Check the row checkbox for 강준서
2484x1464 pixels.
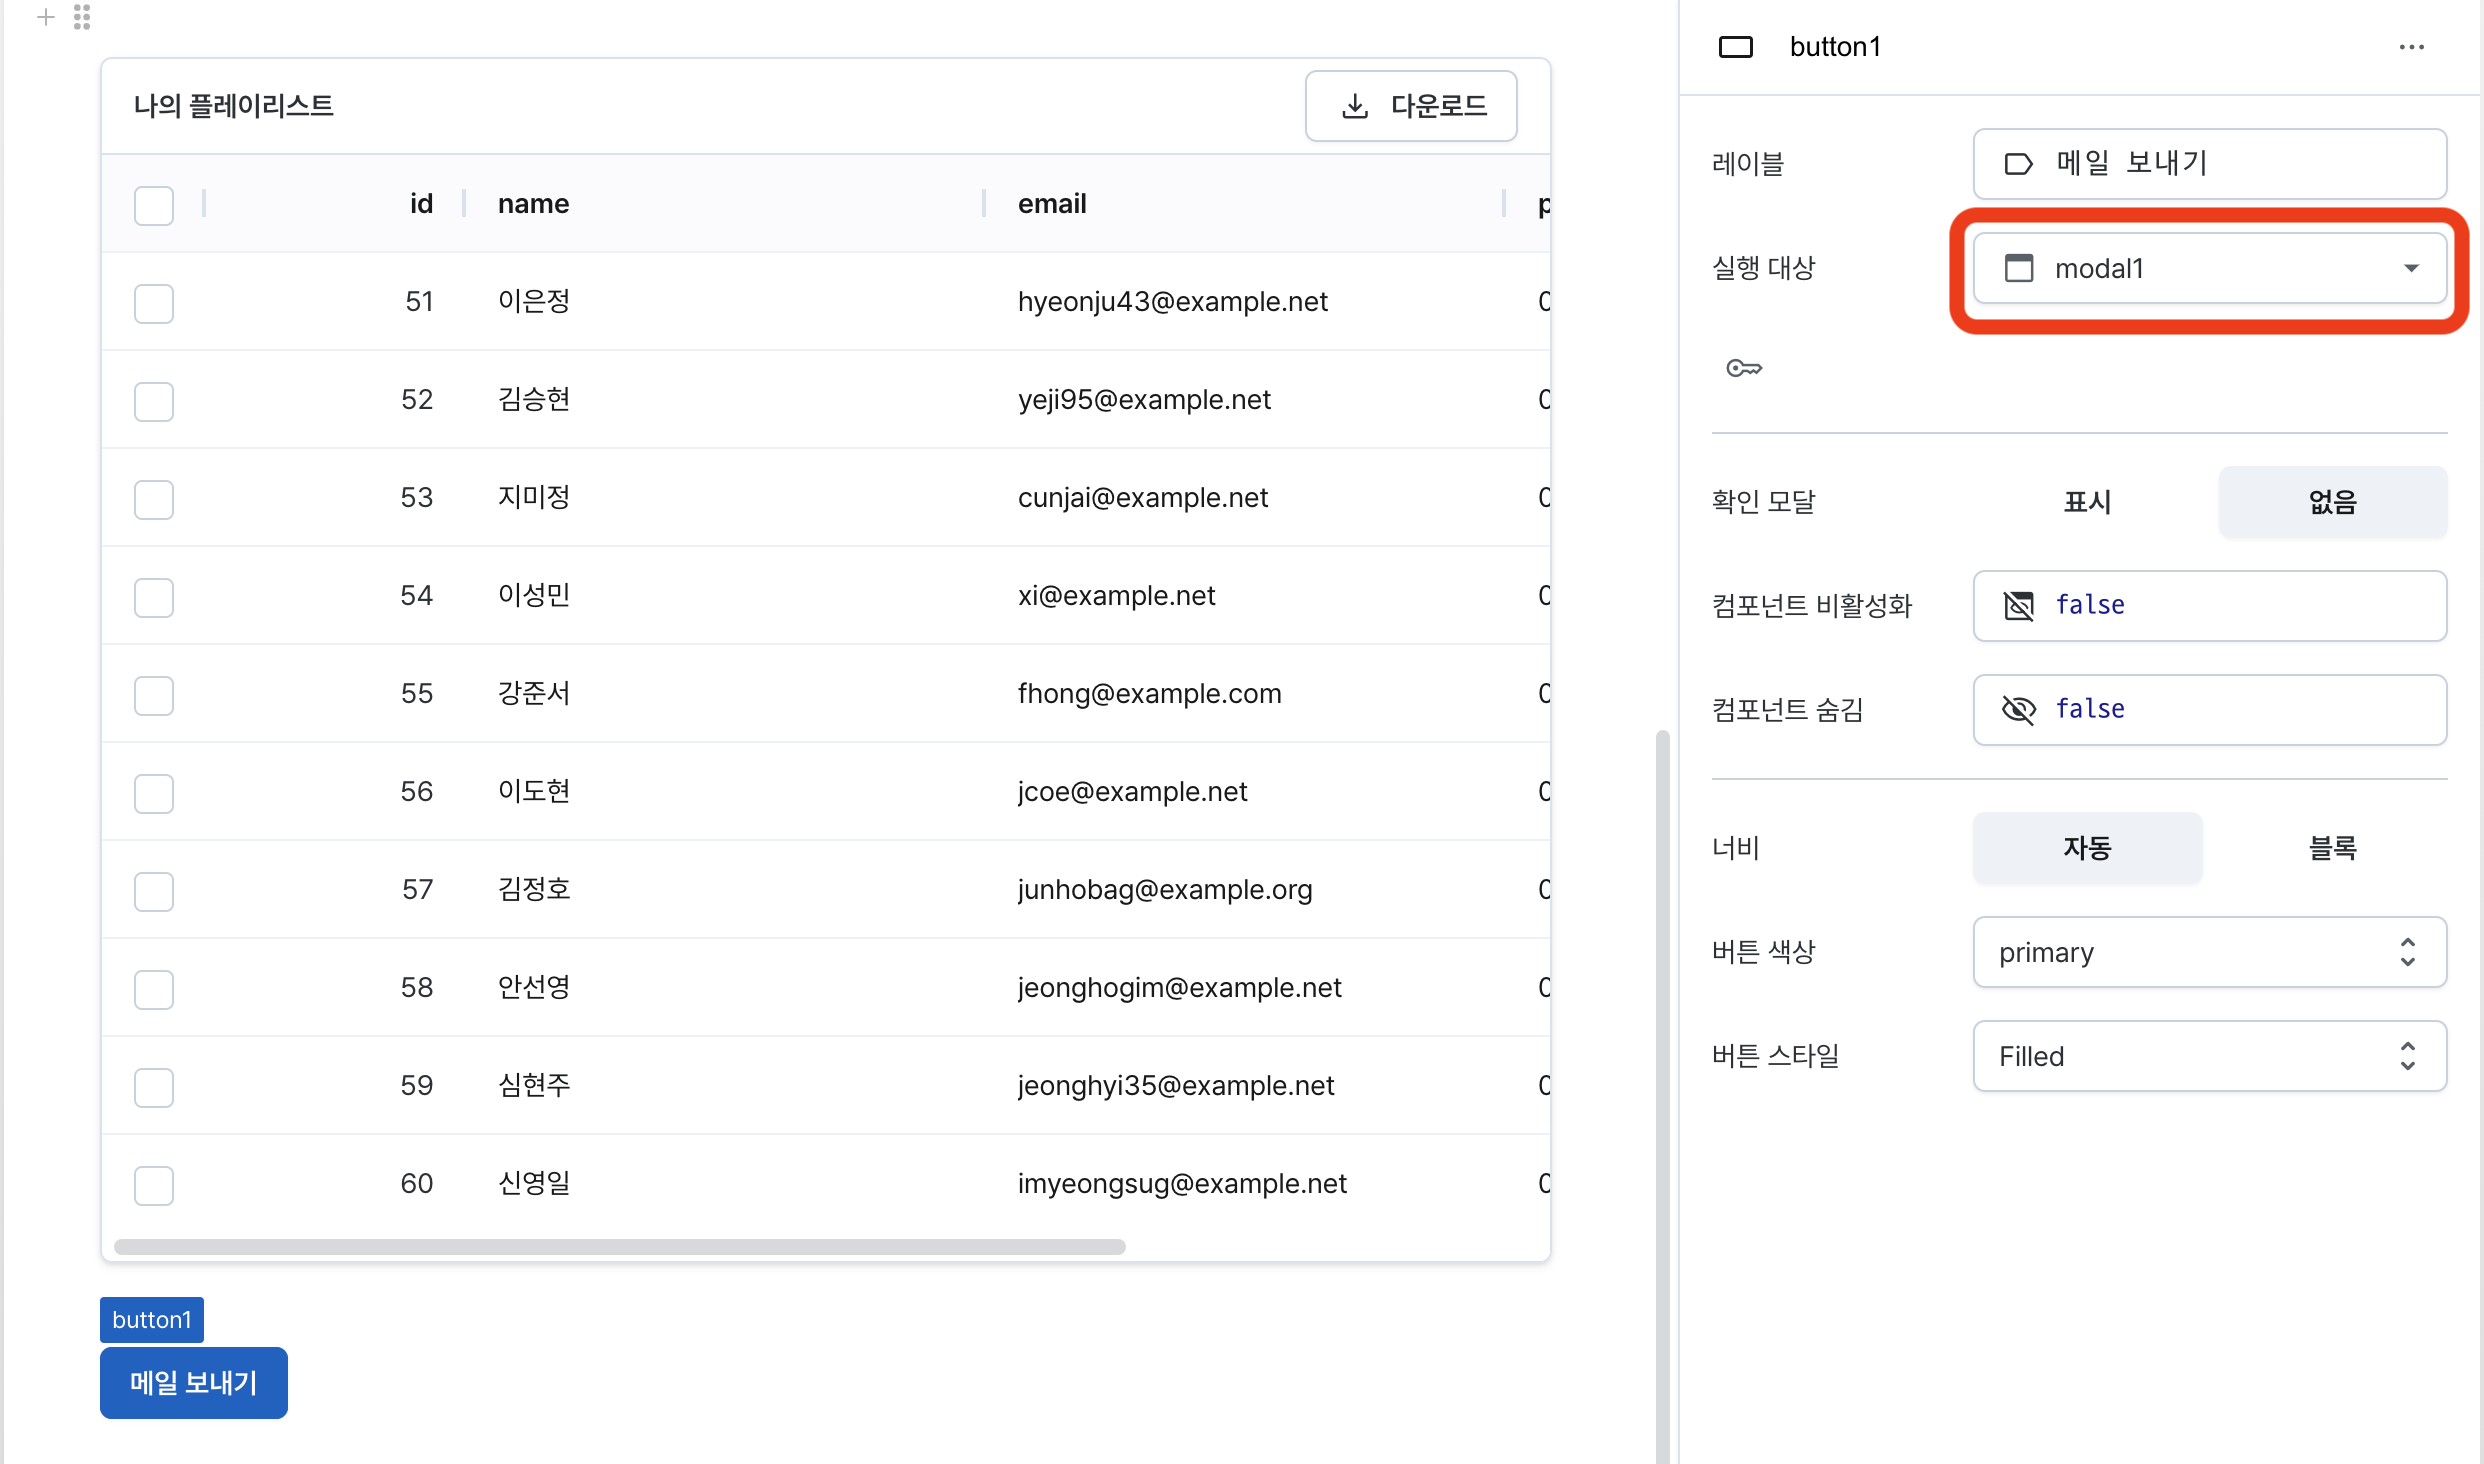[x=154, y=695]
